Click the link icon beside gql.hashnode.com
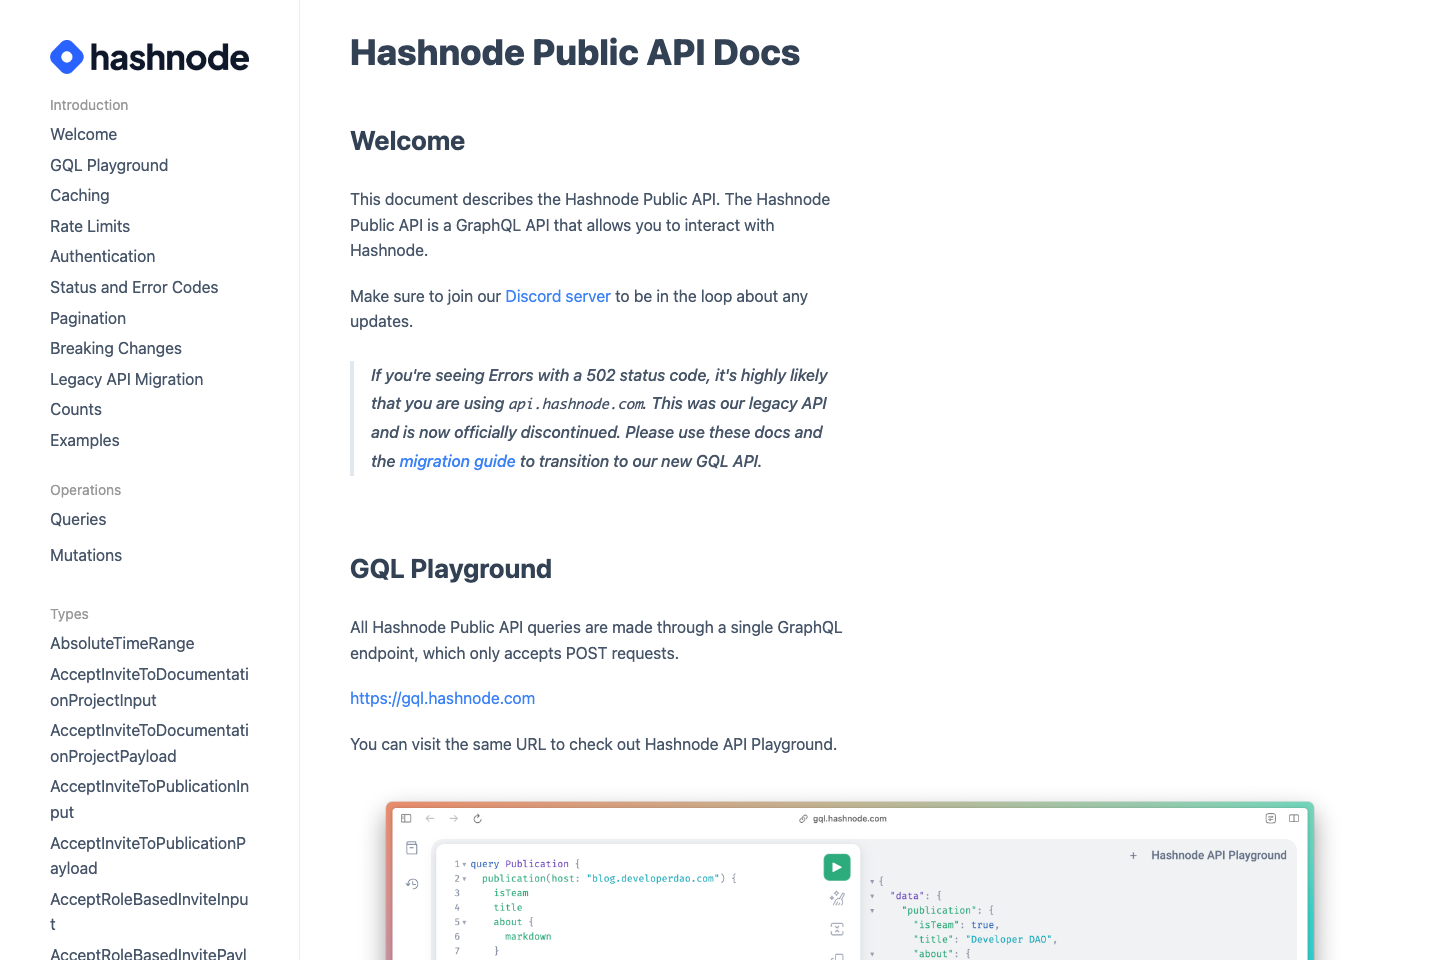 point(802,818)
